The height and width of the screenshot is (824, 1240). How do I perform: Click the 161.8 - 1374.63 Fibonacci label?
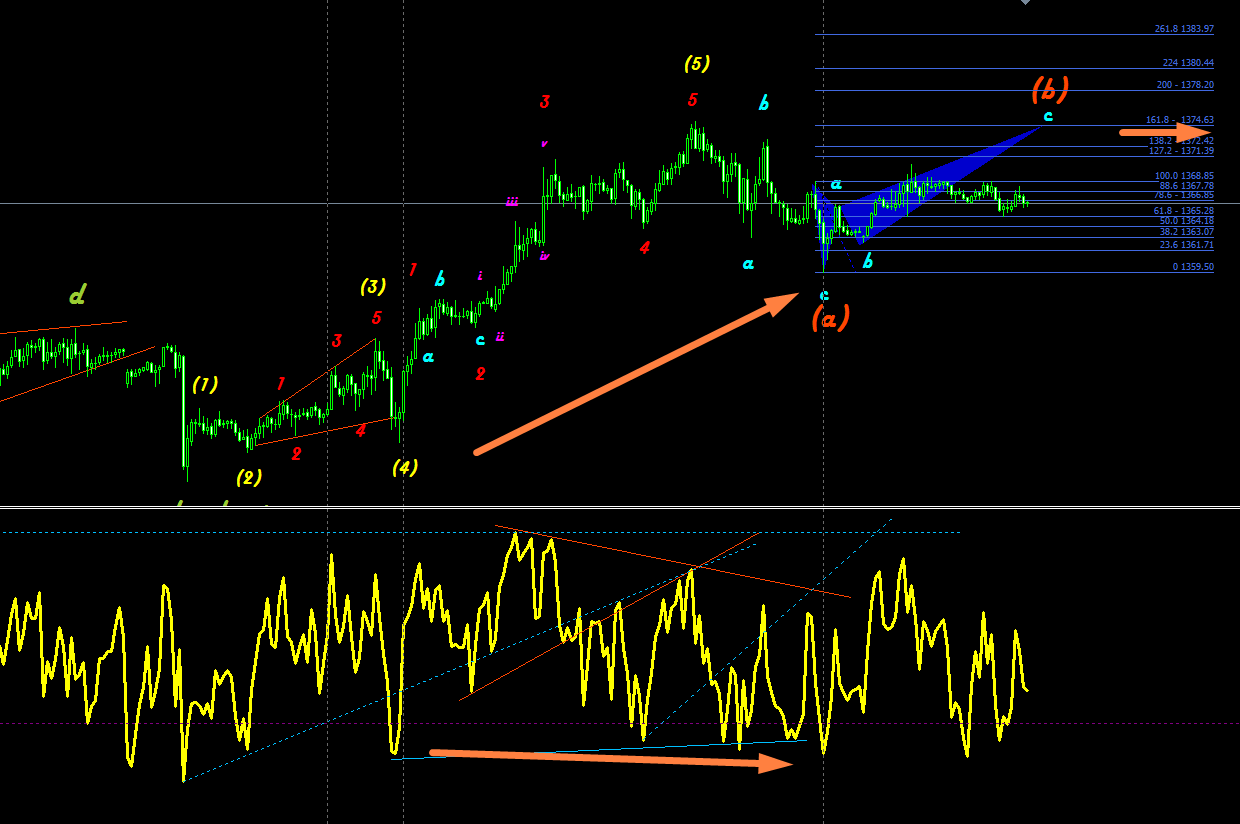tap(1180, 120)
